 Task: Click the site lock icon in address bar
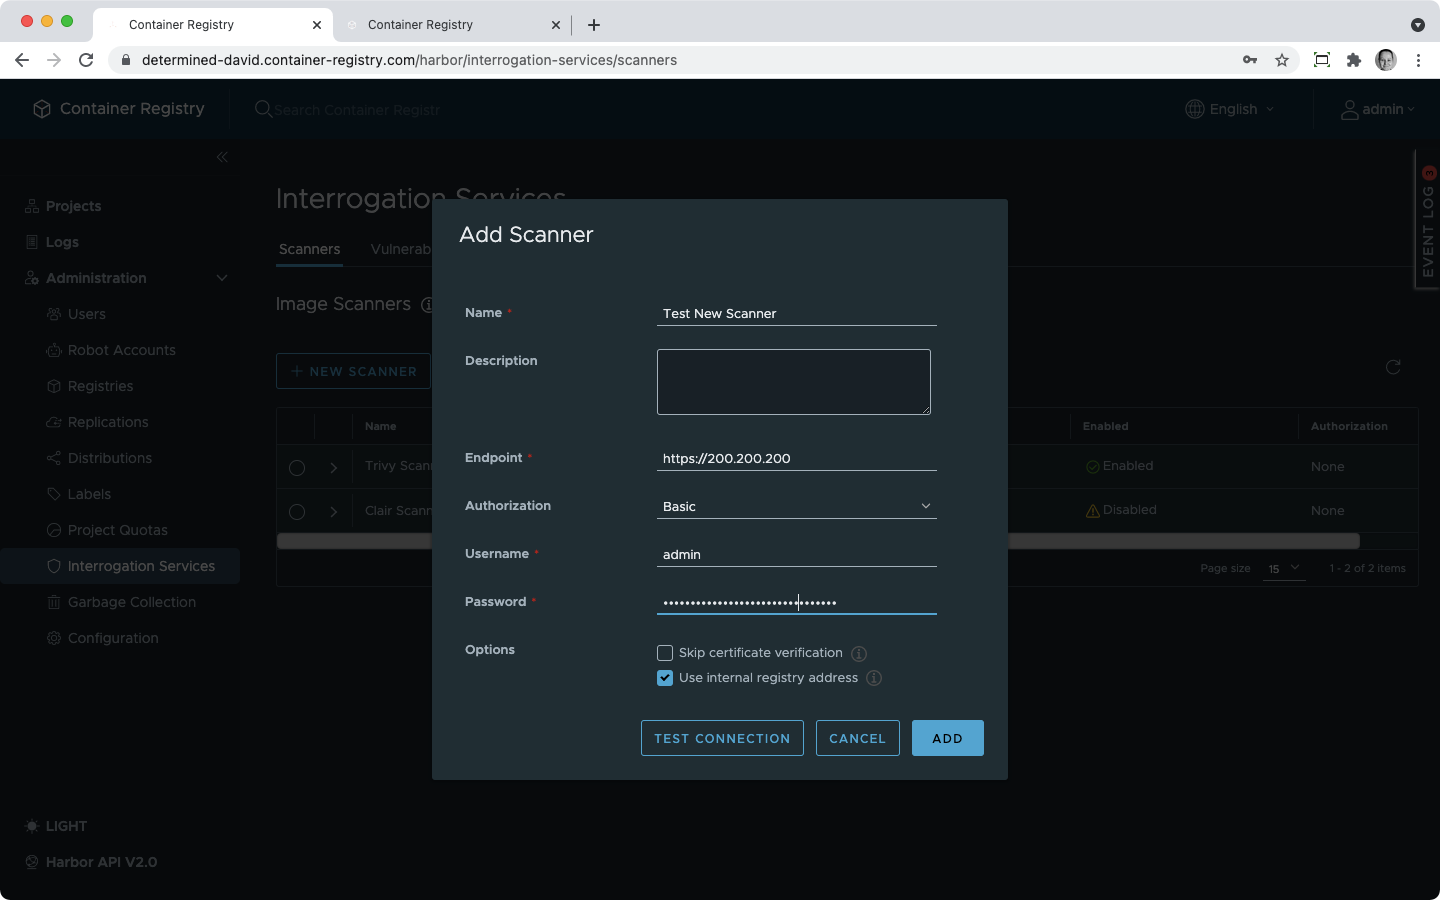click(126, 60)
